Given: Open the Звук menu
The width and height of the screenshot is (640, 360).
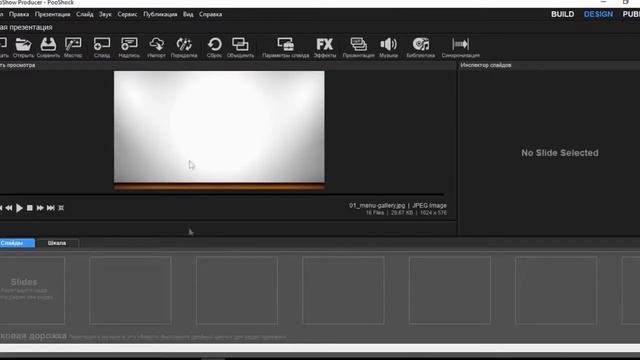Looking at the screenshot, I should [x=105, y=14].
